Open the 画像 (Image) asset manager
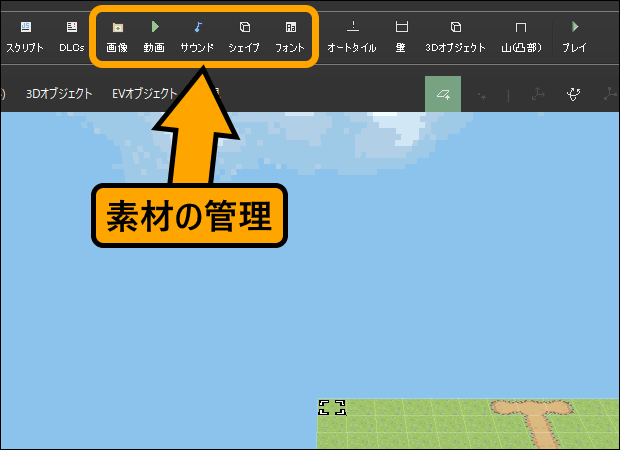620x450 pixels. coord(117,35)
